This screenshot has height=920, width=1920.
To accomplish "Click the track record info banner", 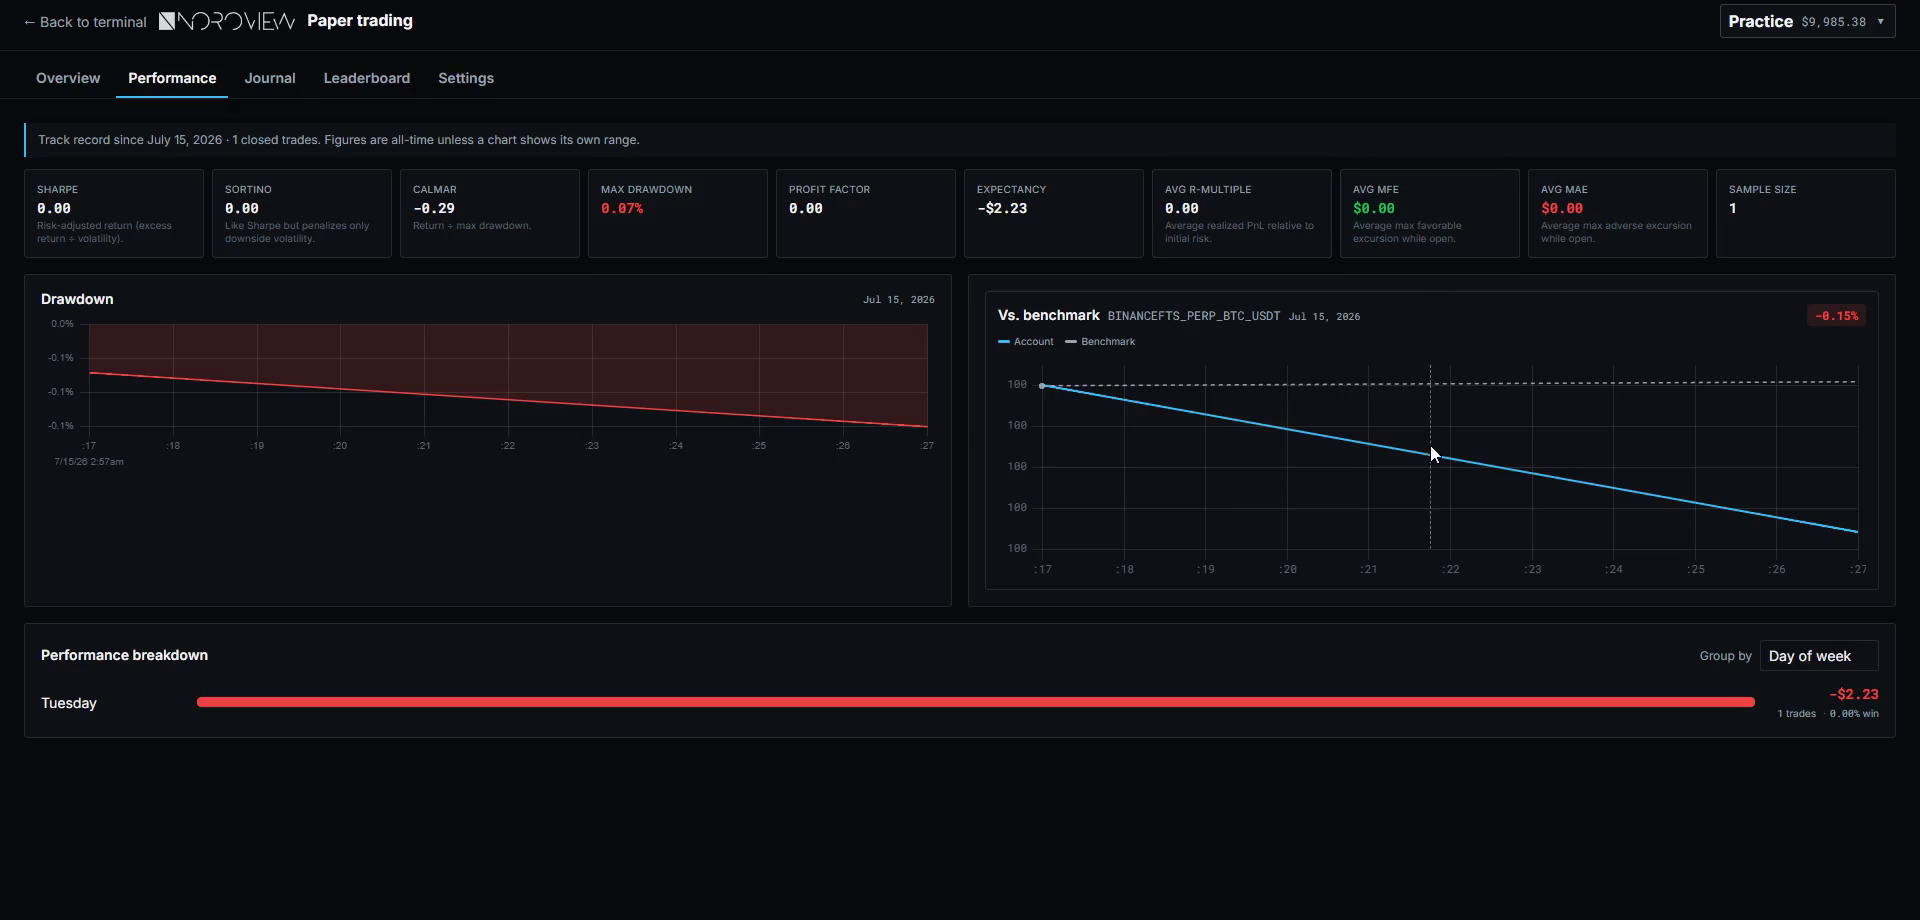I will (960, 140).
